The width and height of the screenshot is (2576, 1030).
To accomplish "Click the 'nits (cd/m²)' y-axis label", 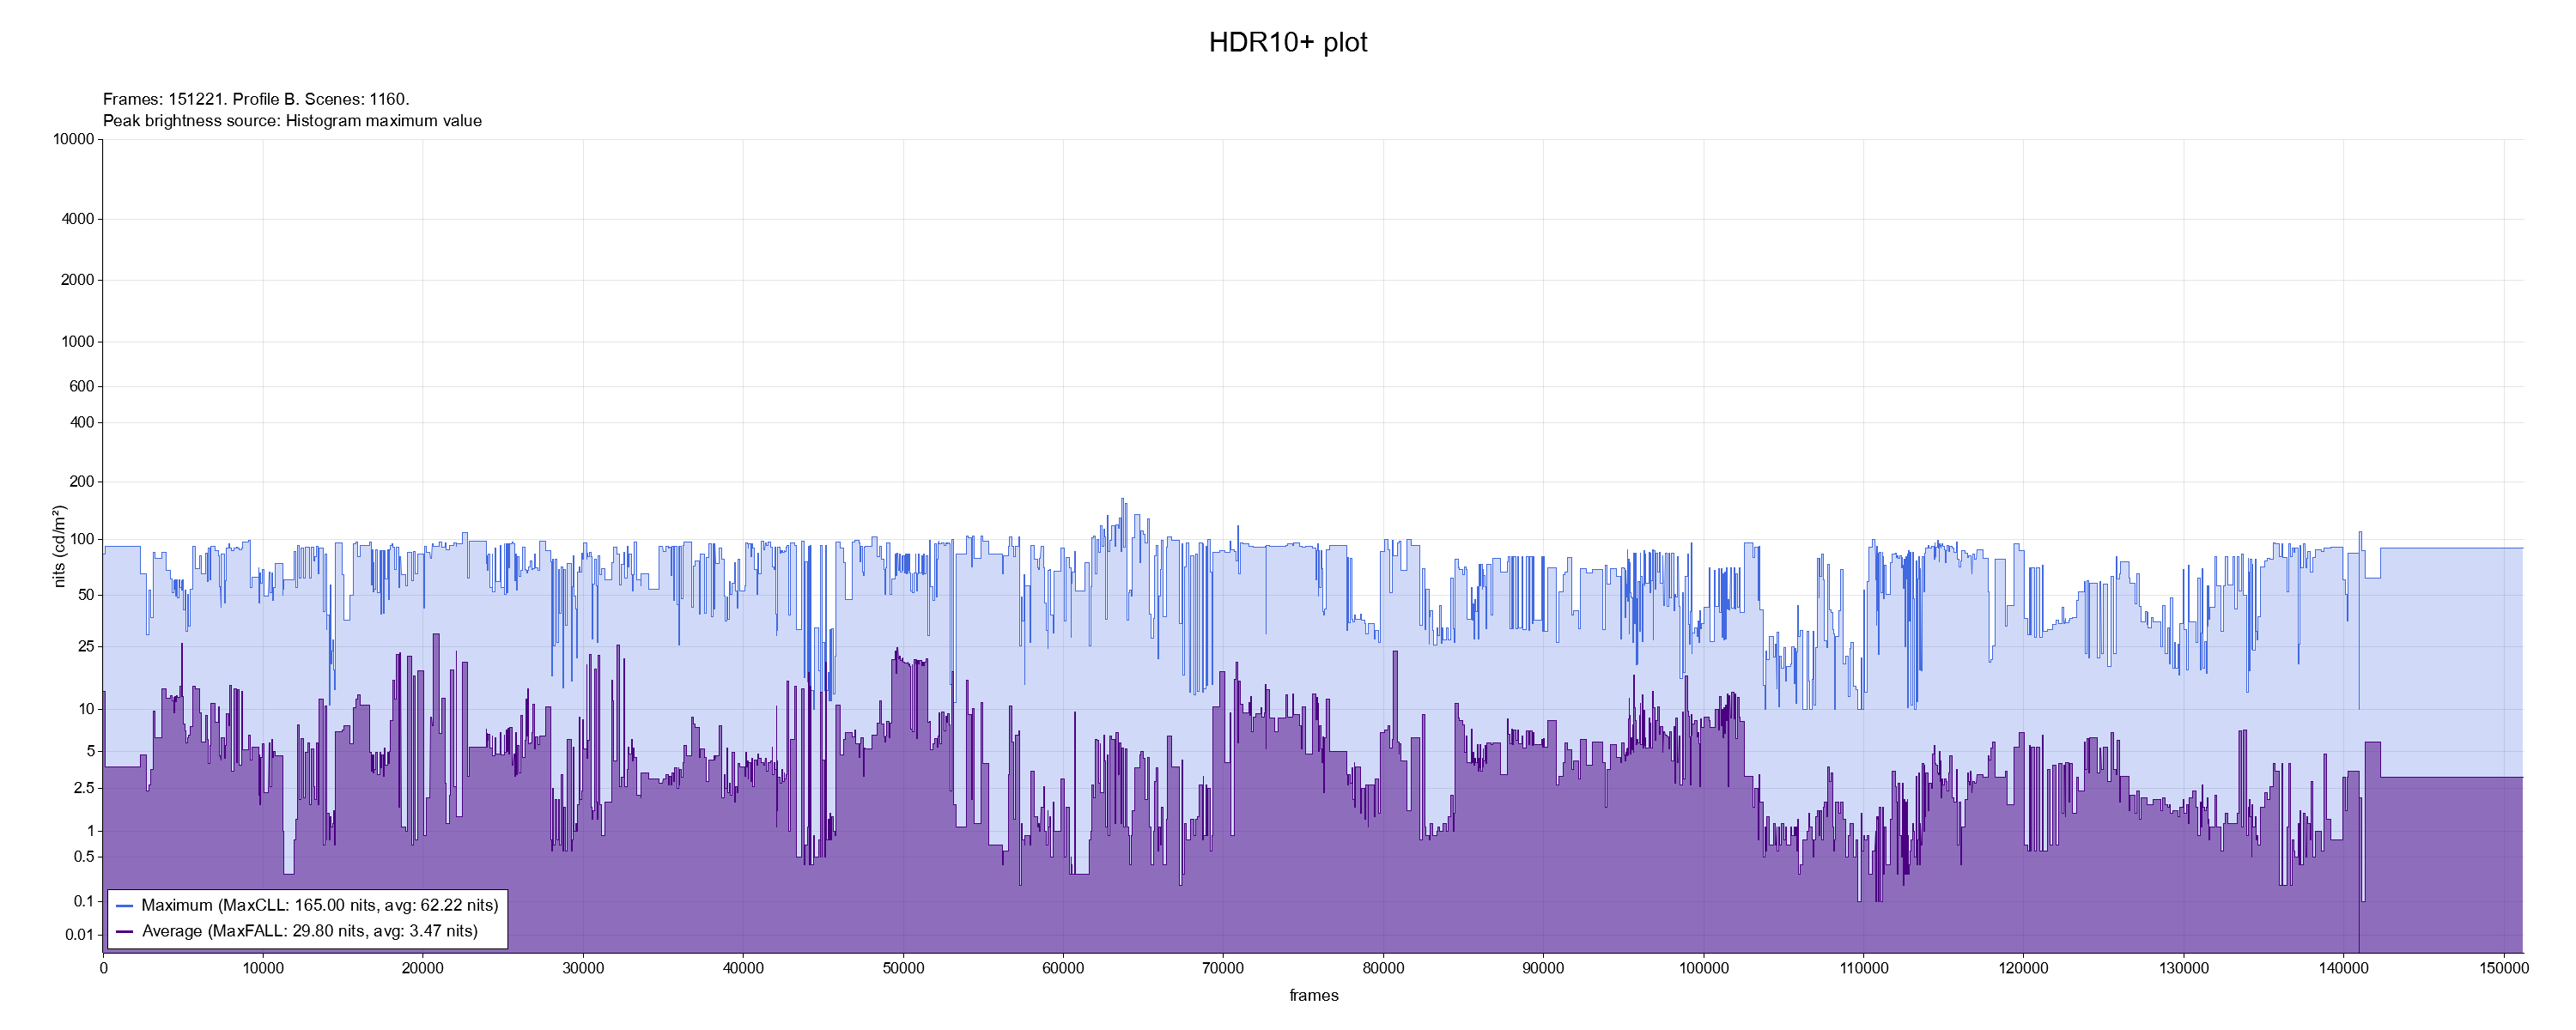I will click(59, 546).
